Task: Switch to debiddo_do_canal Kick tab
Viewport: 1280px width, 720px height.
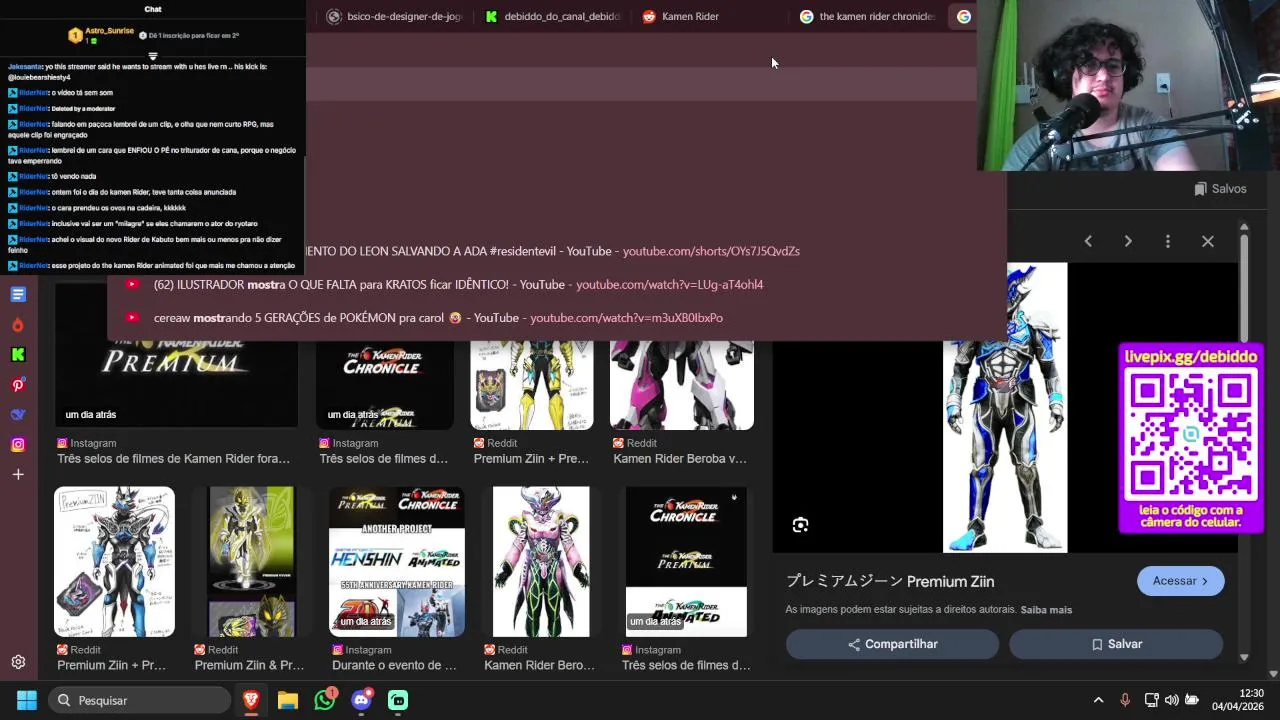Action: pyautogui.click(x=552, y=16)
